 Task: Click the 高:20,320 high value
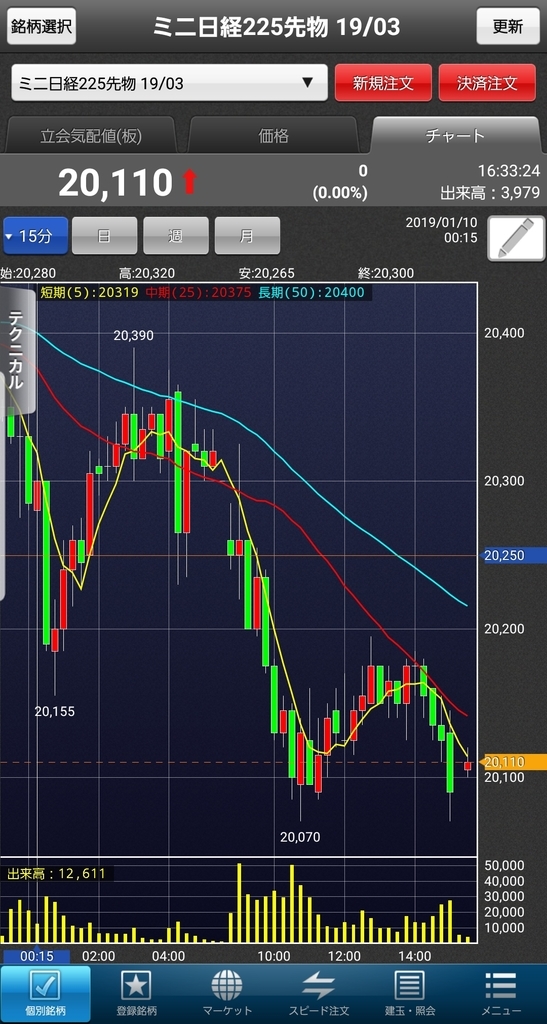[x=147, y=273]
